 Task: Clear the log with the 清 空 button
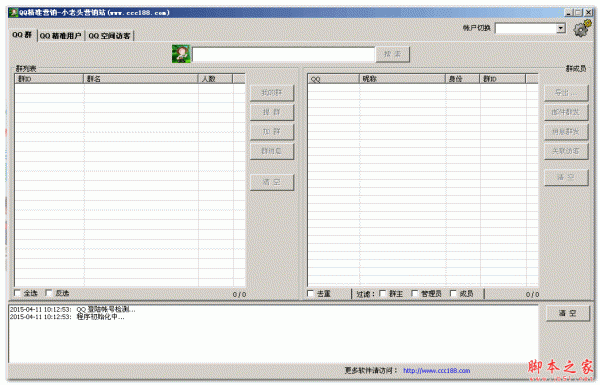[567, 313]
